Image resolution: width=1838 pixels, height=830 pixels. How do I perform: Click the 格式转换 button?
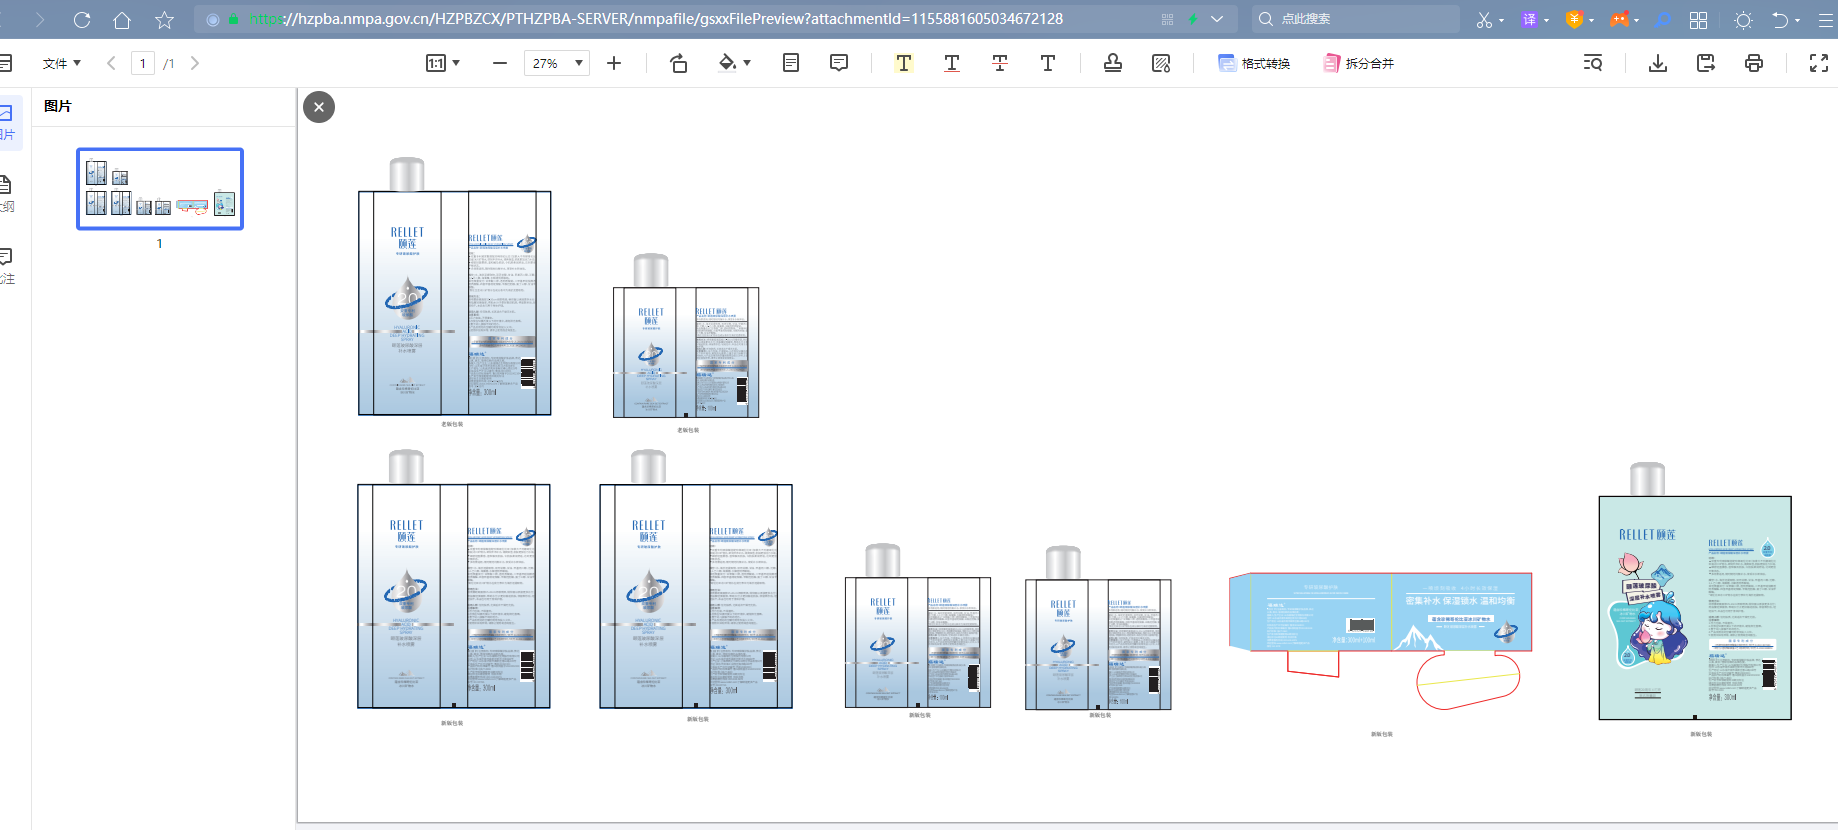1254,63
